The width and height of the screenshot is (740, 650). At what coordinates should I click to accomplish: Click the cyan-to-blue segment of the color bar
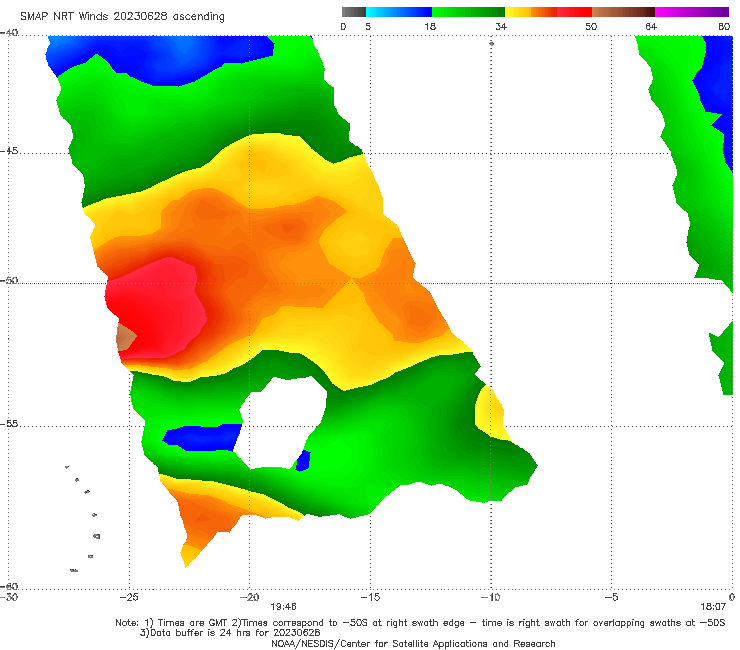pyautogui.click(x=399, y=12)
